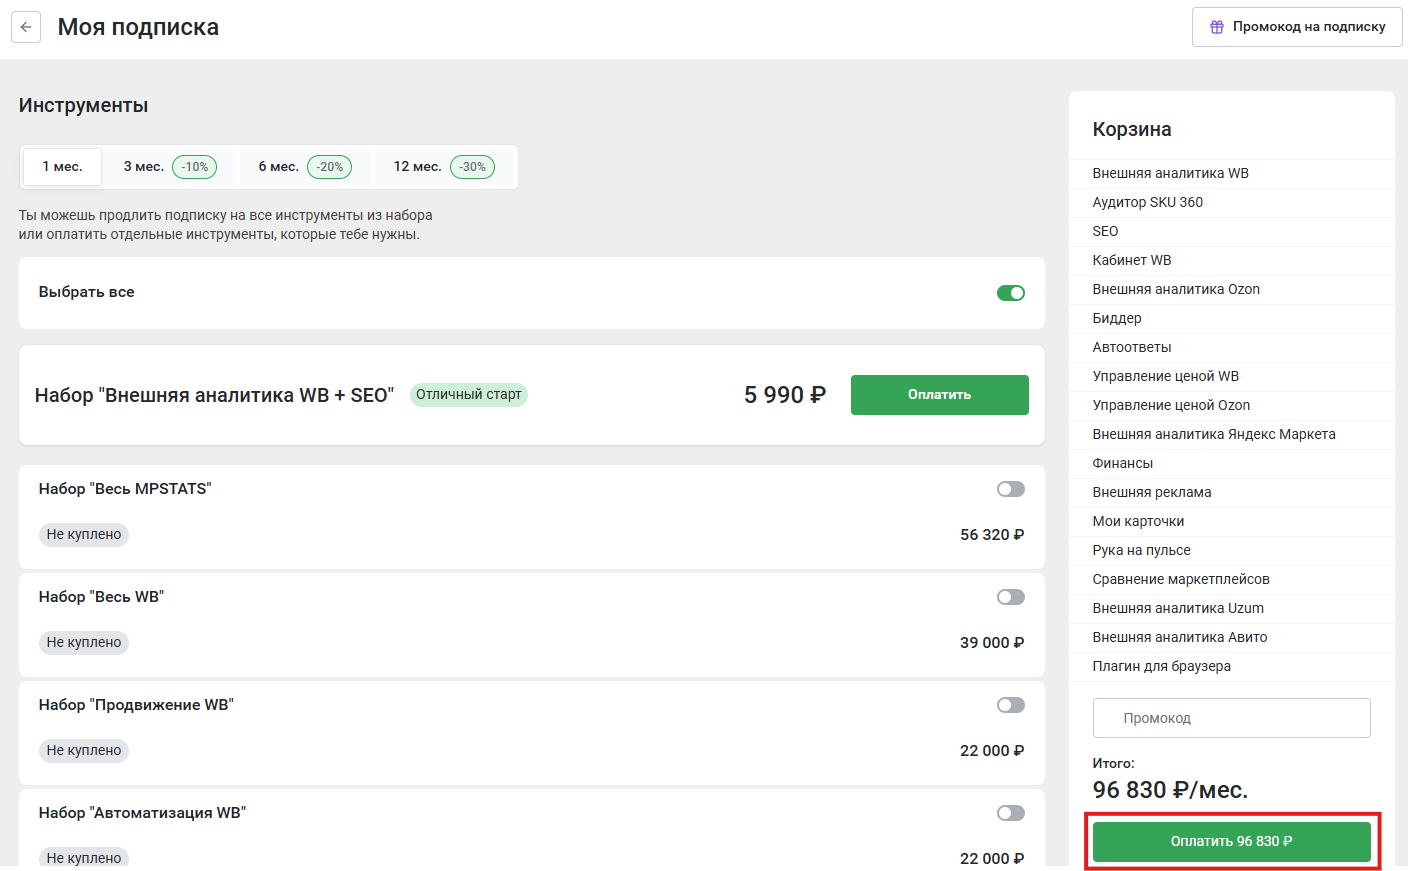Enable the Весь MPSTATS set toggle
This screenshot has height=871, width=1408.
click(x=1011, y=489)
